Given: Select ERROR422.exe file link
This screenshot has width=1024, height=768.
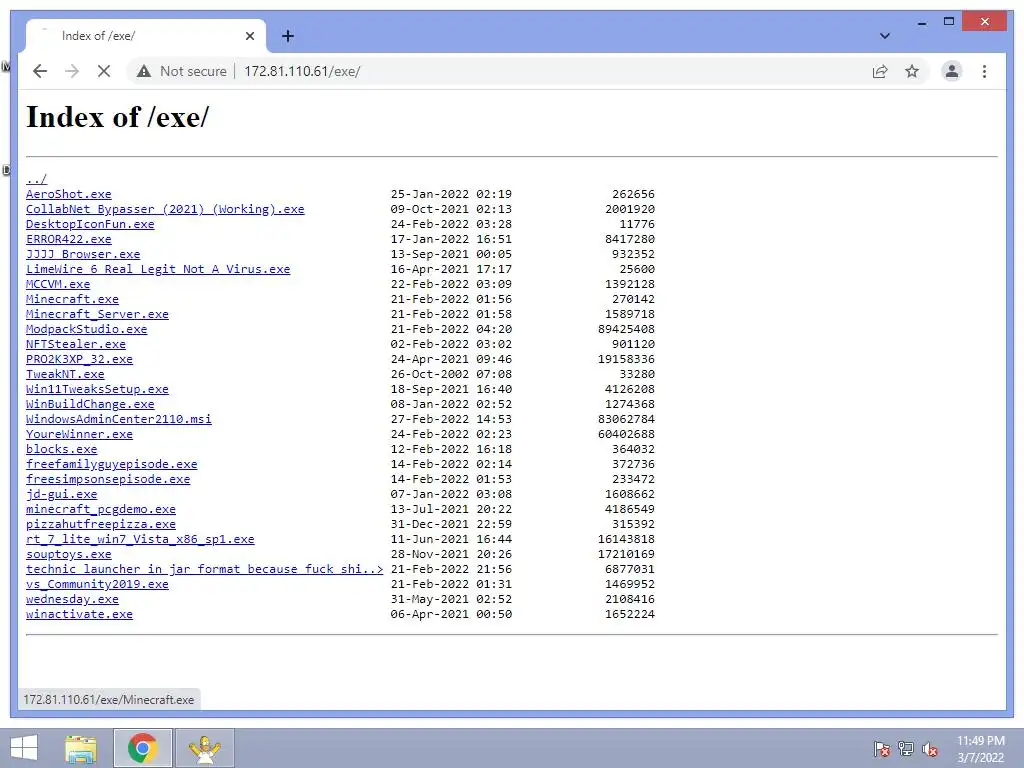Looking at the screenshot, I should pos(69,239).
